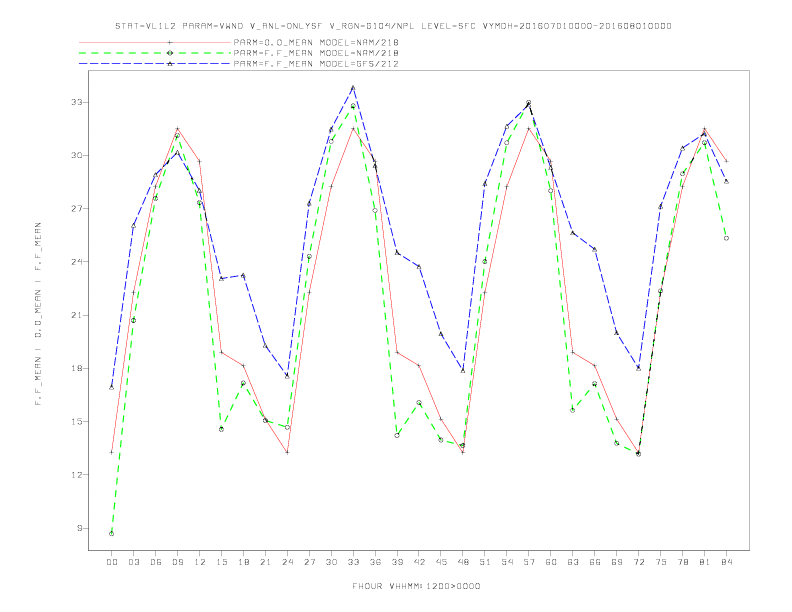This screenshot has width=792, height=612.
Task: Click the vertical y-axis title F.F_MEAN | O.O_MEAN | F.F_MEAN
Action: (x=38, y=314)
